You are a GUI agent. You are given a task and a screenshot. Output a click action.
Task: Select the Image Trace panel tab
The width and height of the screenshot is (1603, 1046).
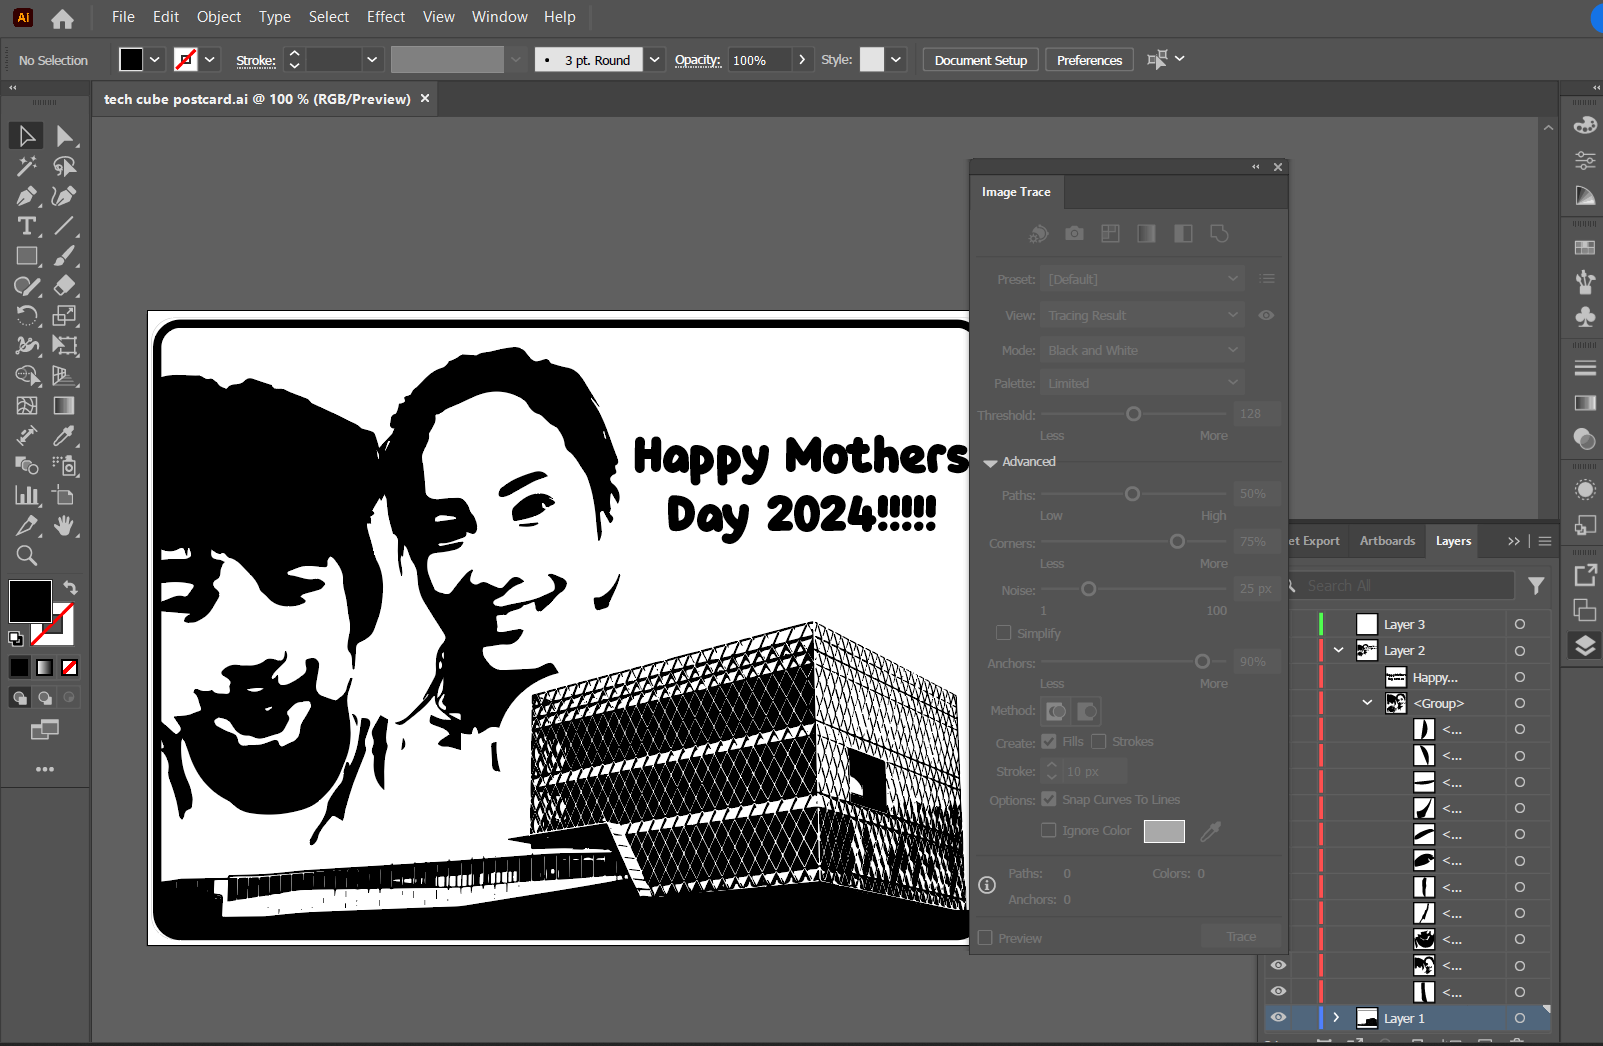click(1016, 192)
